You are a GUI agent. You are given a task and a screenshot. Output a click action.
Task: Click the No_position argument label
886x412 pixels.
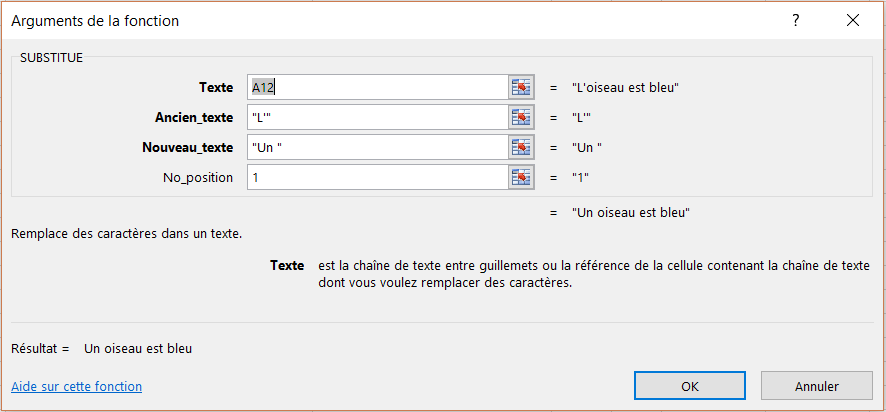(x=197, y=177)
